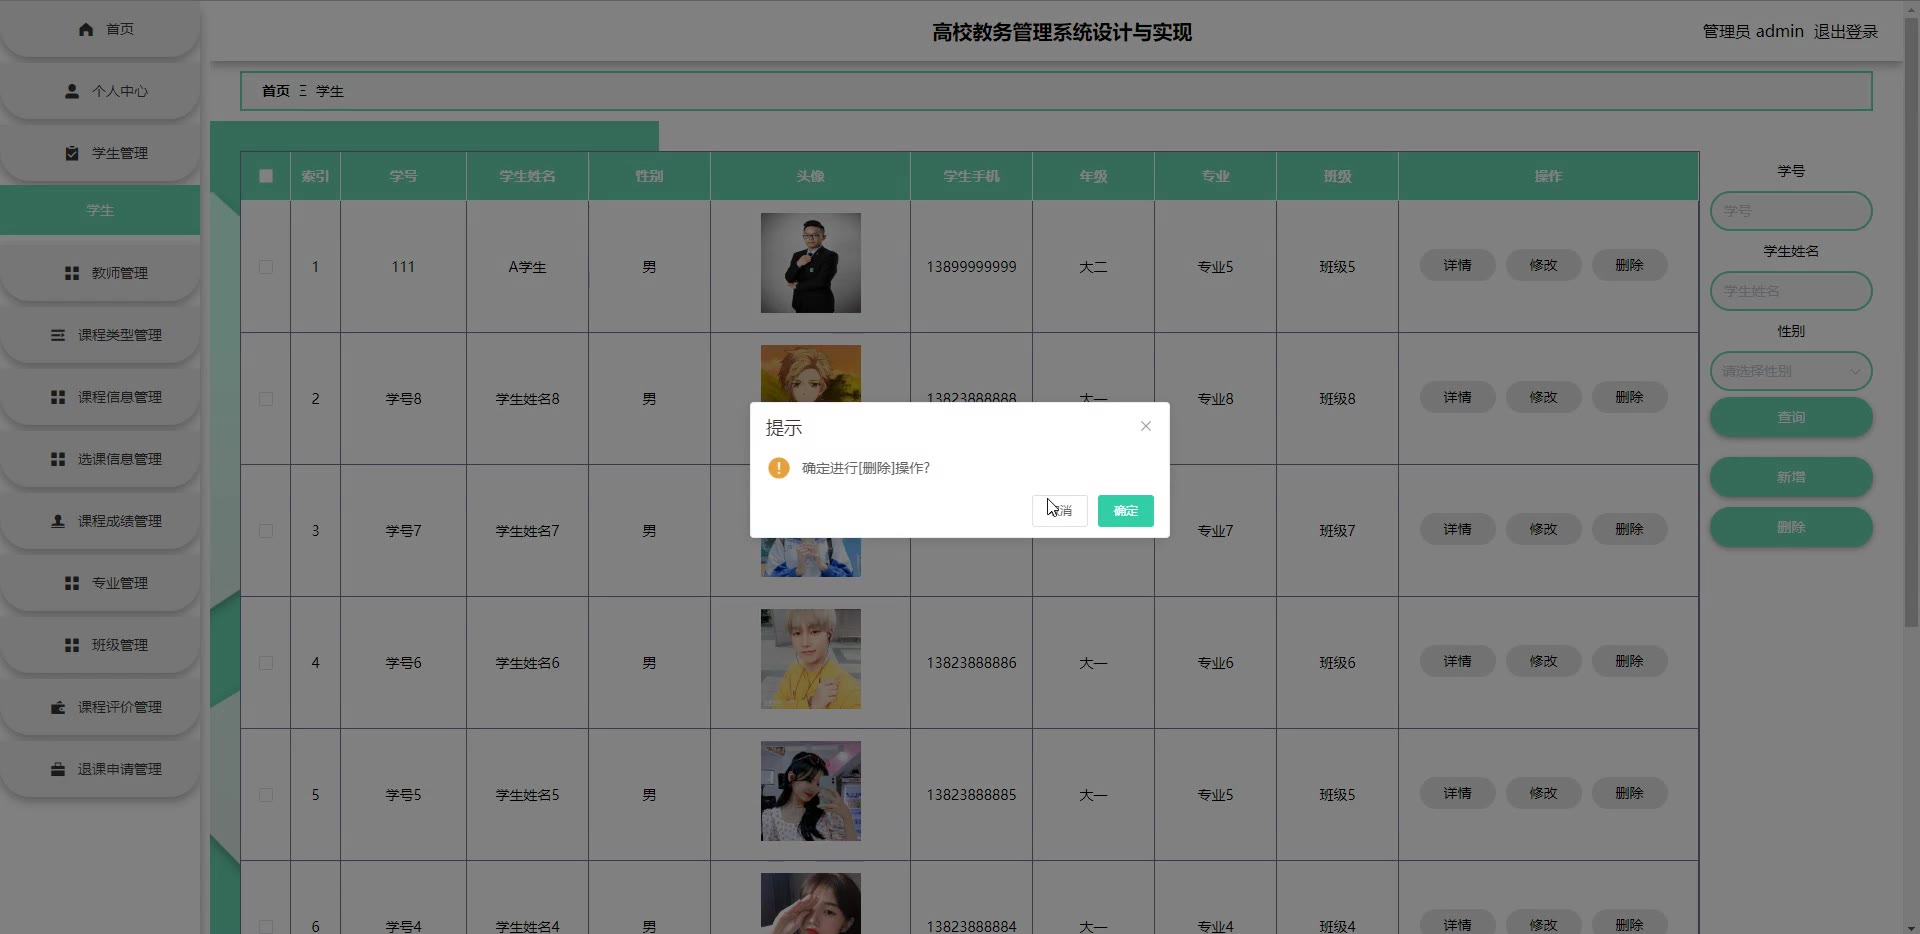Open 专业管理 in the sidebar menu
The image size is (1920, 934).
[100, 583]
